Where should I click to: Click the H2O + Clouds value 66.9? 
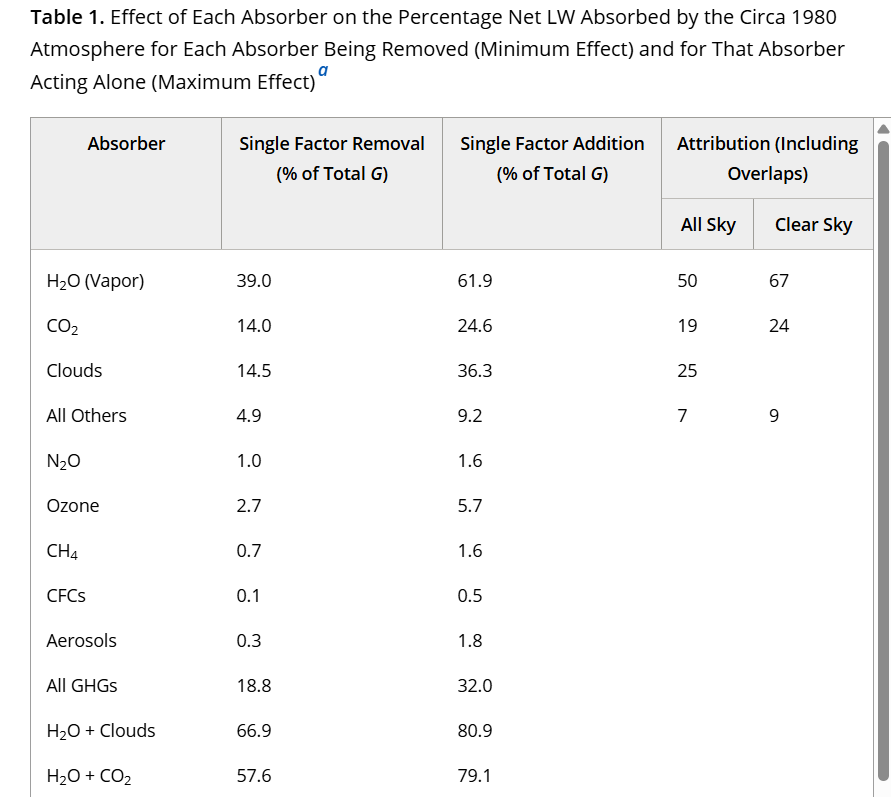pos(254,731)
